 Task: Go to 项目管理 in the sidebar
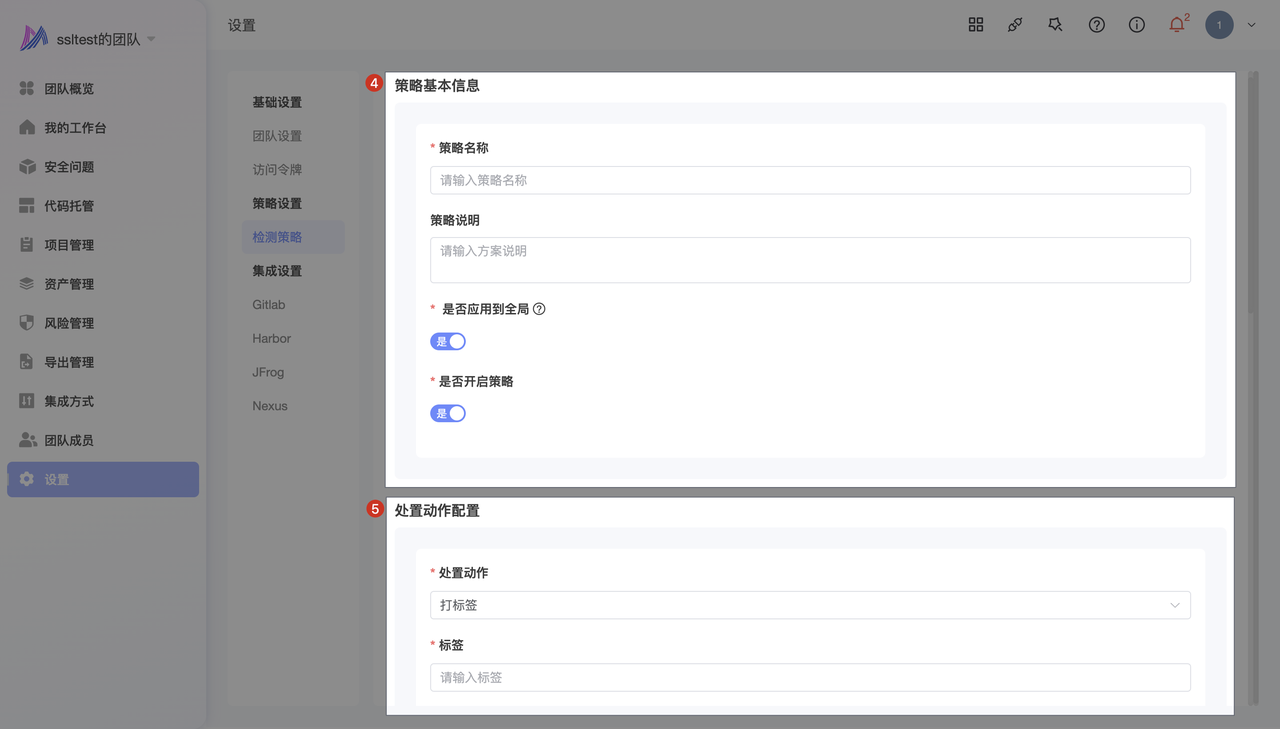pyautogui.click(x=68, y=245)
